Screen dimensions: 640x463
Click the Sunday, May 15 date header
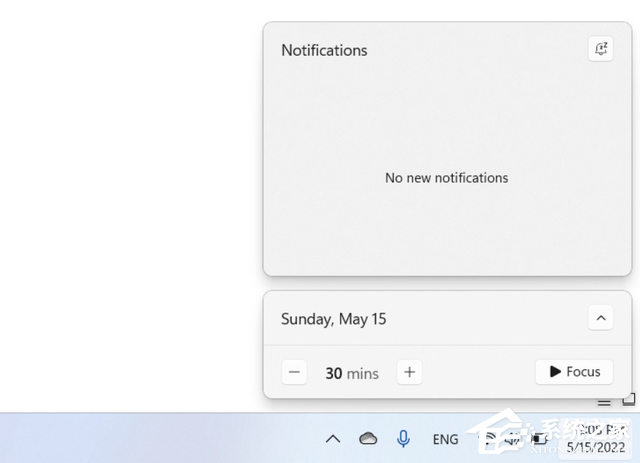tap(333, 319)
